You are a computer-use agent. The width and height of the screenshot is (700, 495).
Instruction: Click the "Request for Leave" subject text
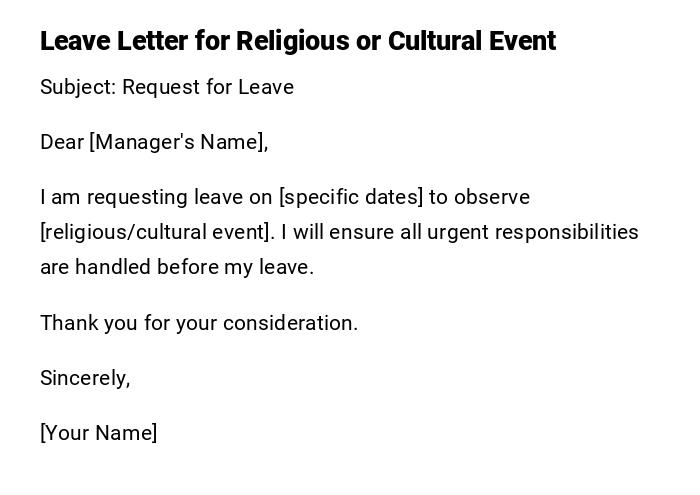pos(208,87)
